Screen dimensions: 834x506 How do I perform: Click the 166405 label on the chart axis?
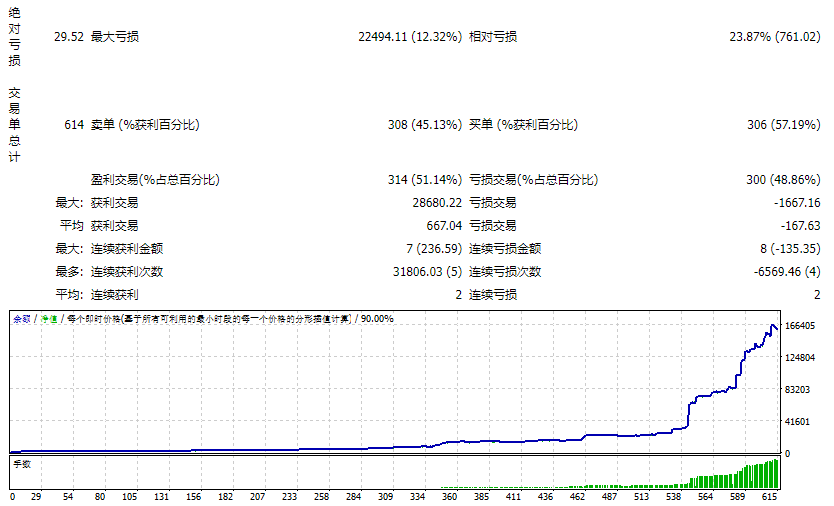[799, 326]
